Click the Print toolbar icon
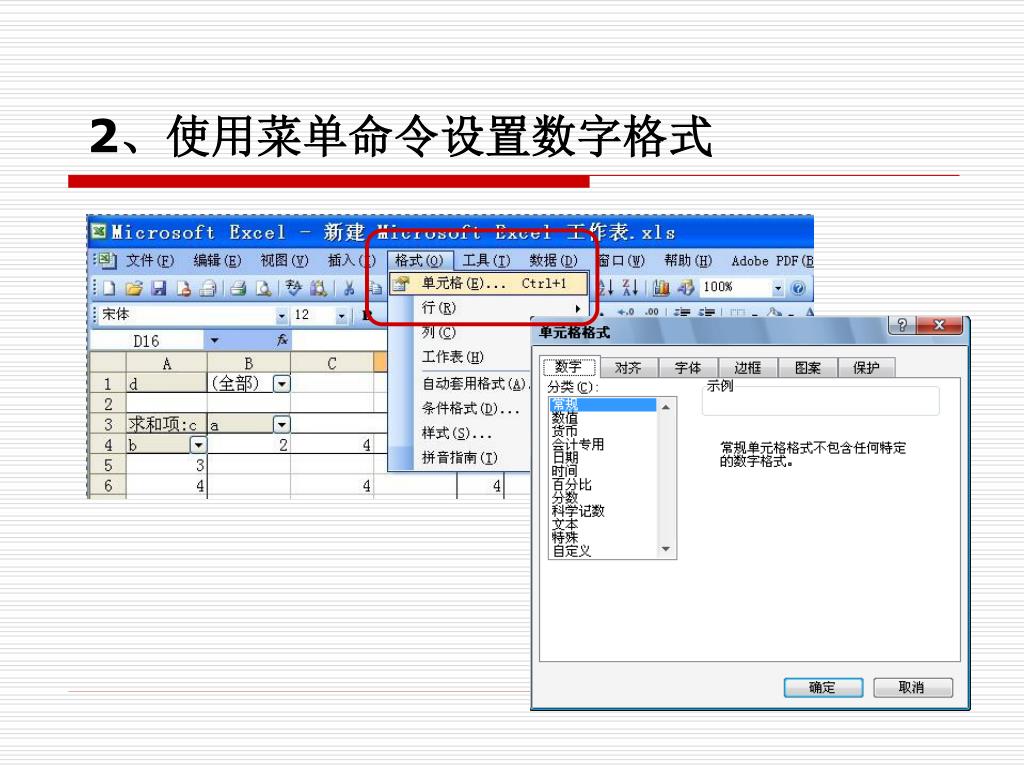The width and height of the screenshot is (1024, 768). (238, 288)
